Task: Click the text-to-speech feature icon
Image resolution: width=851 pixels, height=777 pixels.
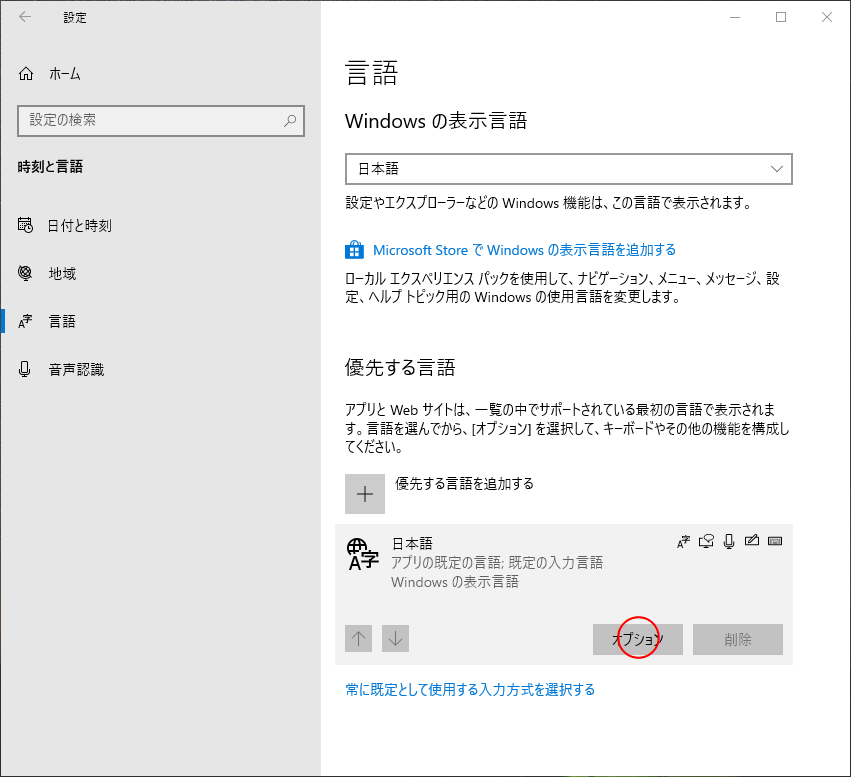Action: [706, 541]
